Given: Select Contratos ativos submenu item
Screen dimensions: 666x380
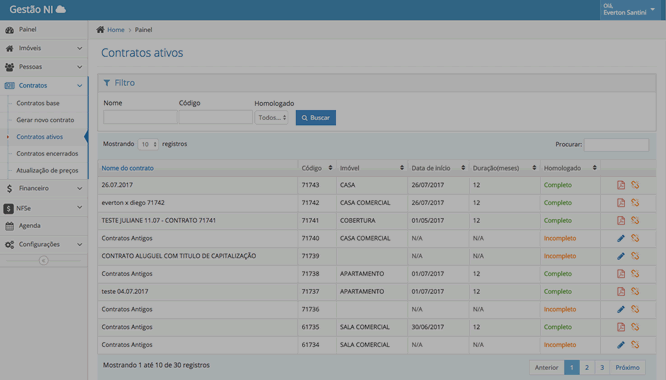Looking at the screenshot, I should [40, 137].
